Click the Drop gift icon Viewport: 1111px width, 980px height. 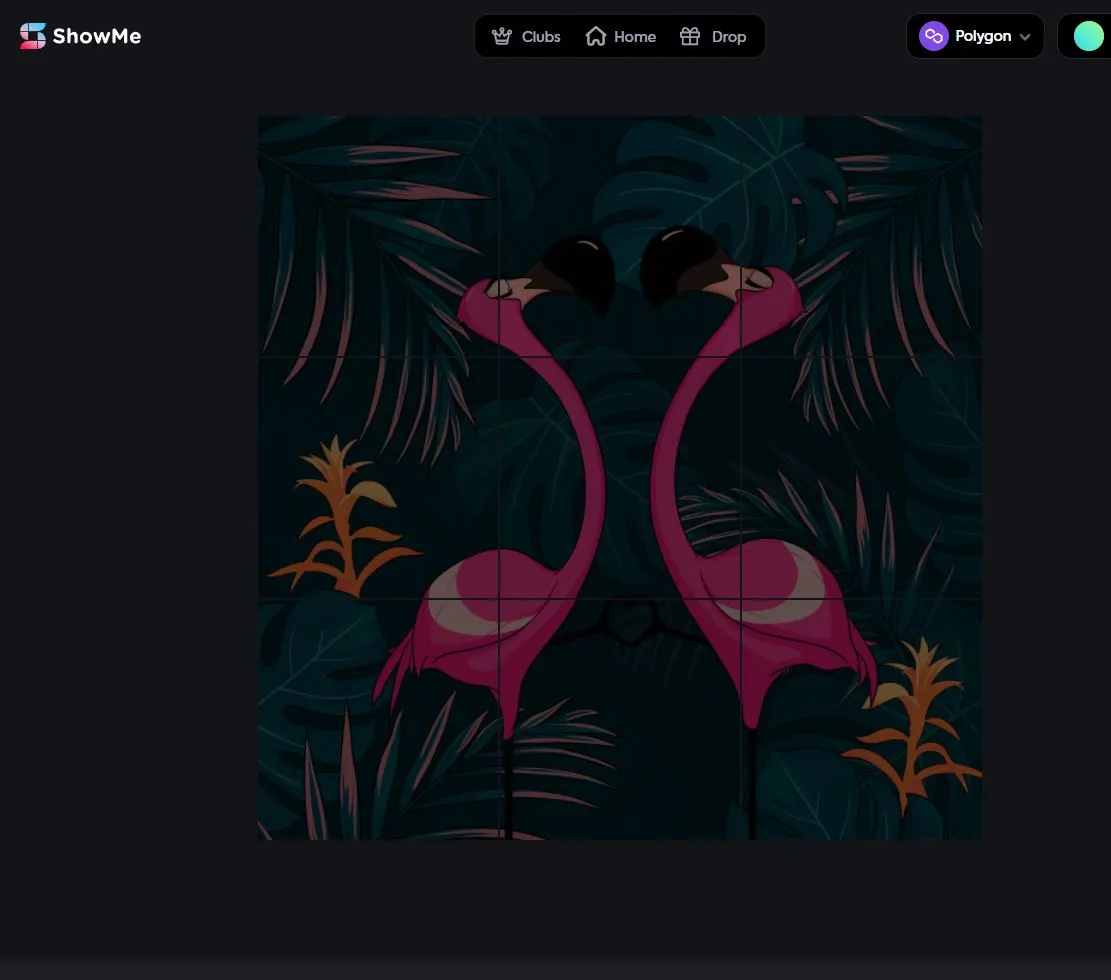pos(690,36)
